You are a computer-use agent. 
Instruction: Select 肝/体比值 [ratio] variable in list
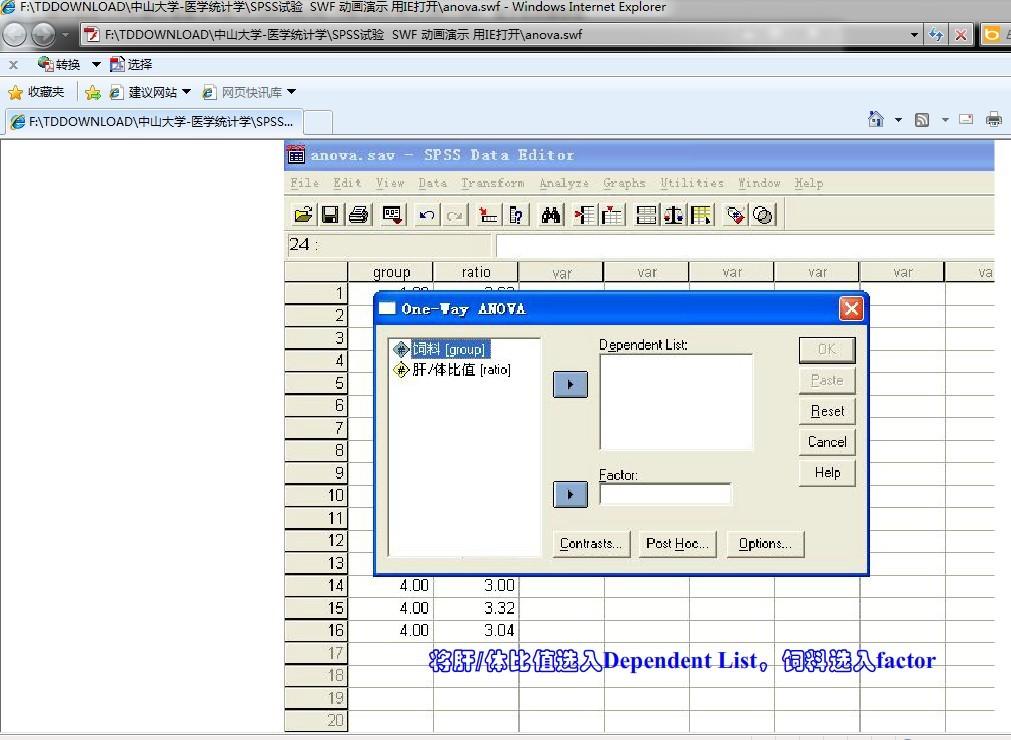[452, 369]
